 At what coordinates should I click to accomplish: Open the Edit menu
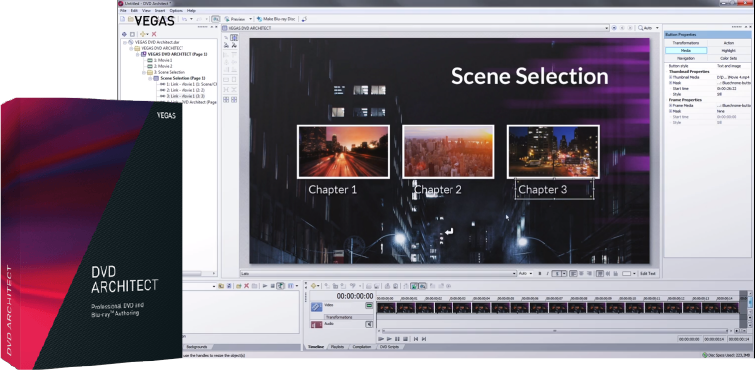[134, 11]
